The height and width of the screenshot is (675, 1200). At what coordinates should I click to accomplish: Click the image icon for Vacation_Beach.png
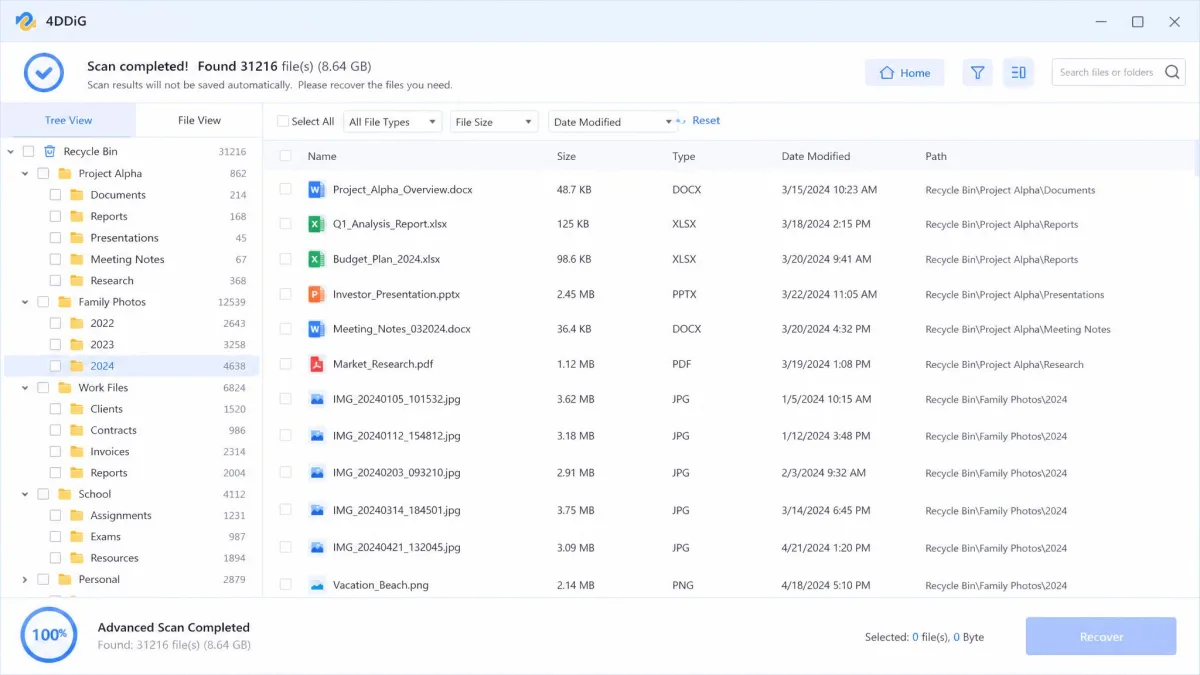tap(316, 585)
